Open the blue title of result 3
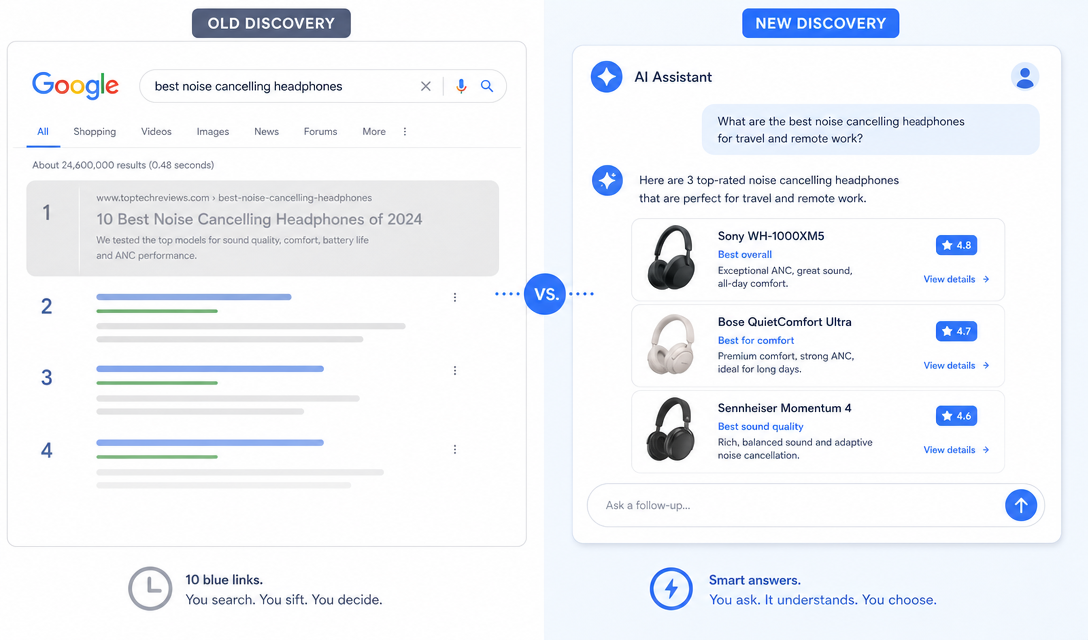The image size is (1088, 640). click(210, 369)
